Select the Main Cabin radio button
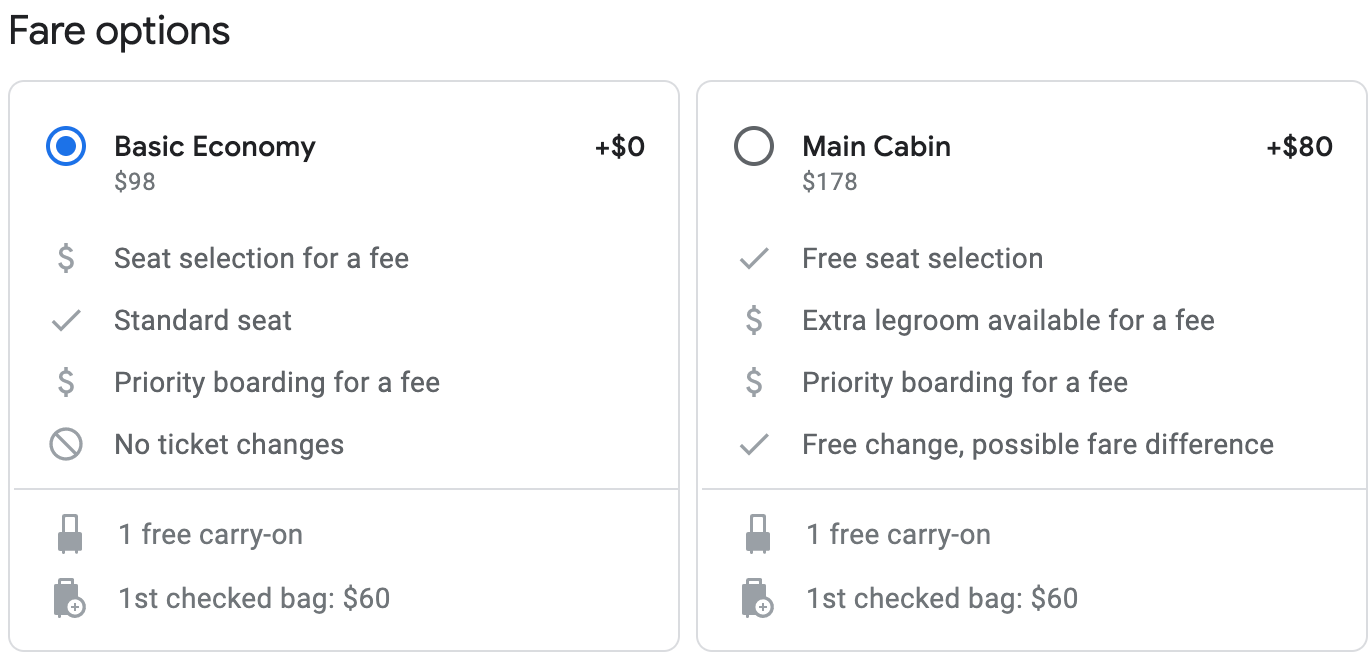This screenshot has width=1372, height=654. click(754, 147)
